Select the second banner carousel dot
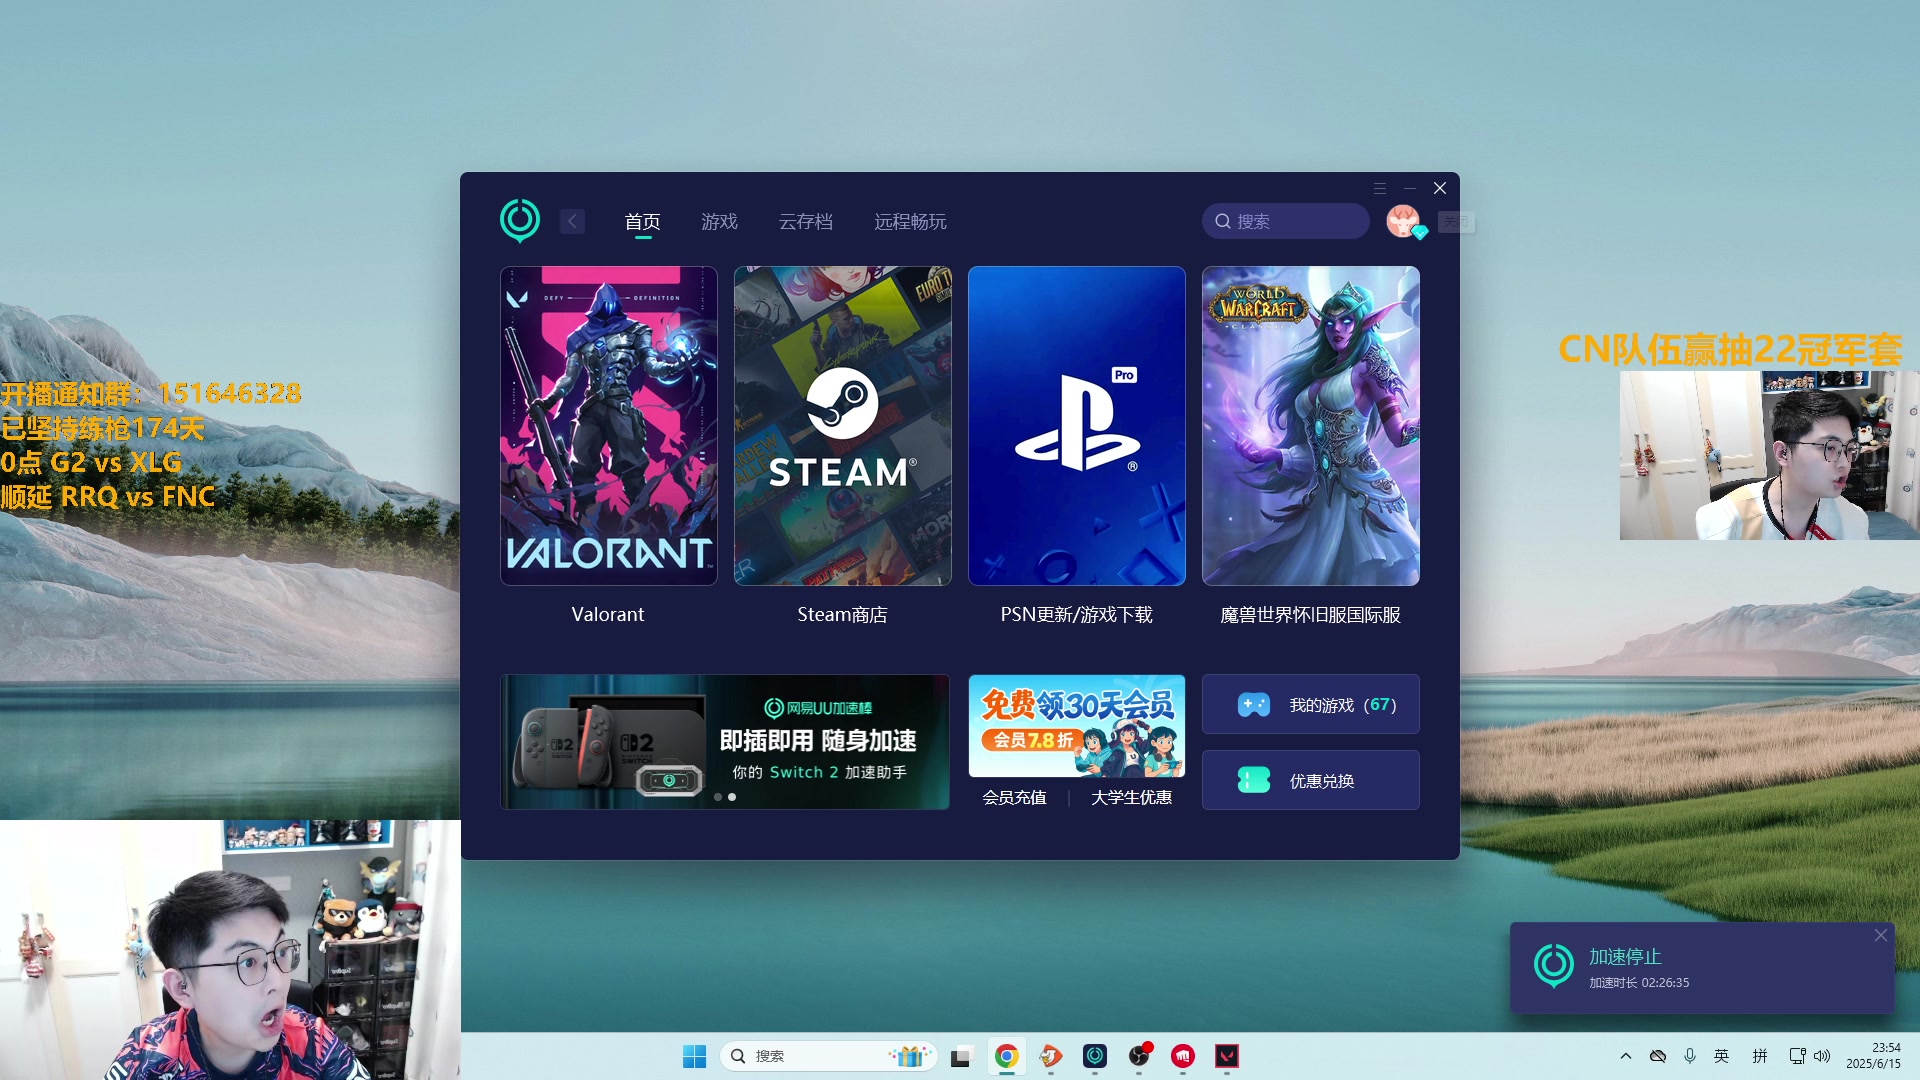 point(732,797)
